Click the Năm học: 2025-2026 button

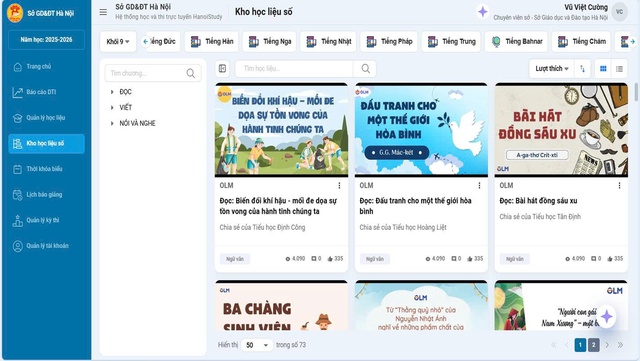point(47,40)
